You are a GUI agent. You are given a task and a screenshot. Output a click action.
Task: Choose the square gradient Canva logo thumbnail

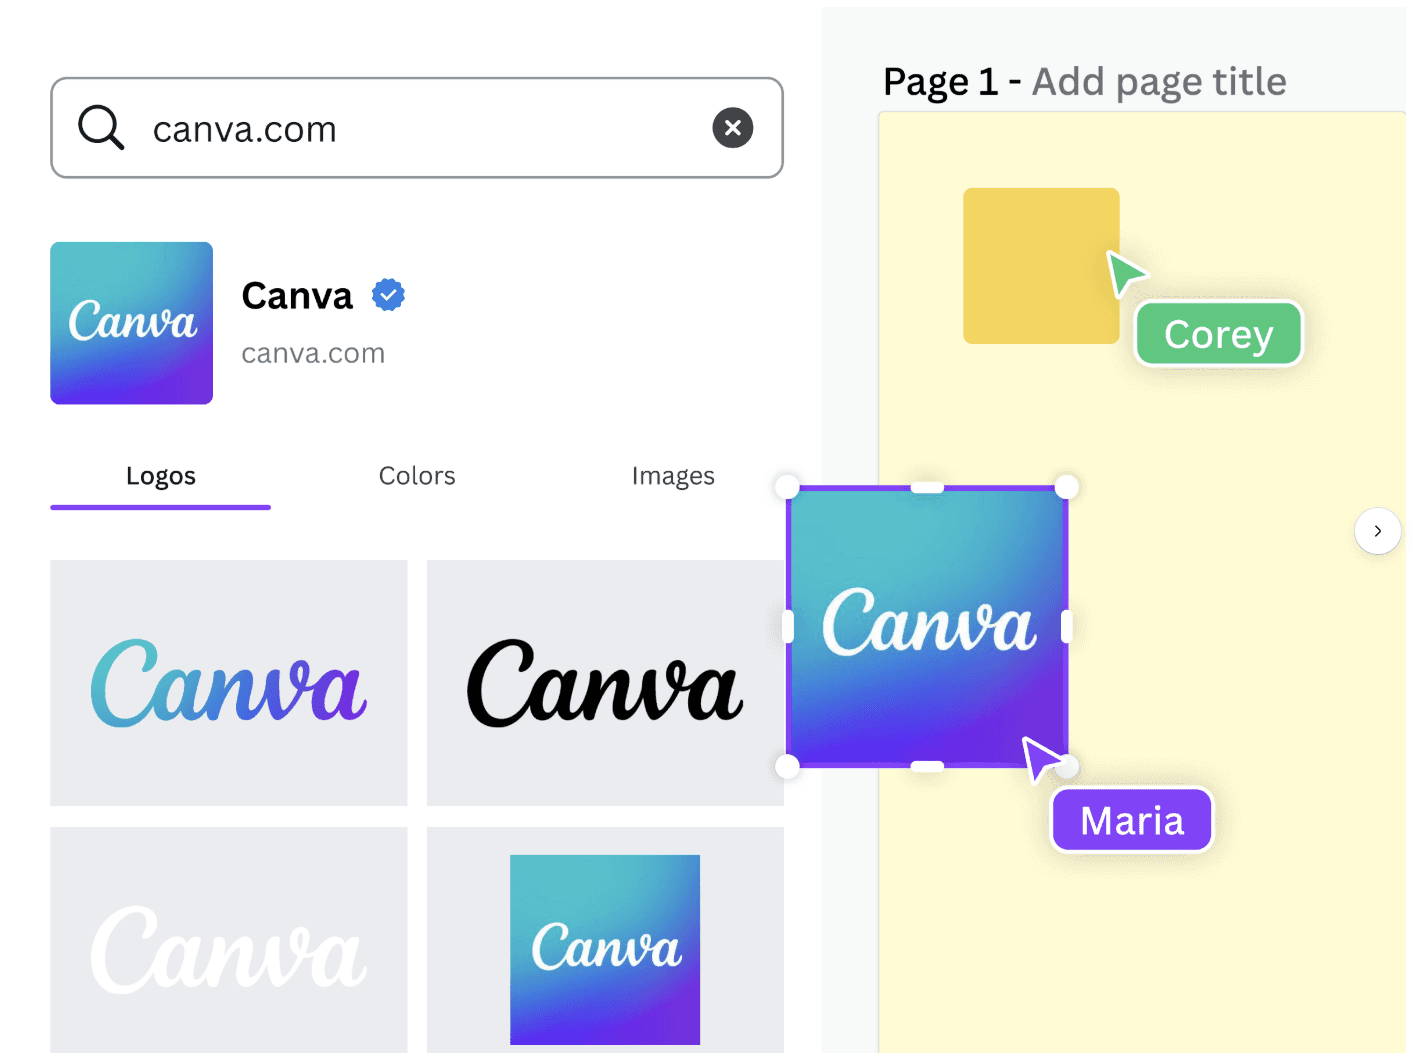click(x=605, y=949)
